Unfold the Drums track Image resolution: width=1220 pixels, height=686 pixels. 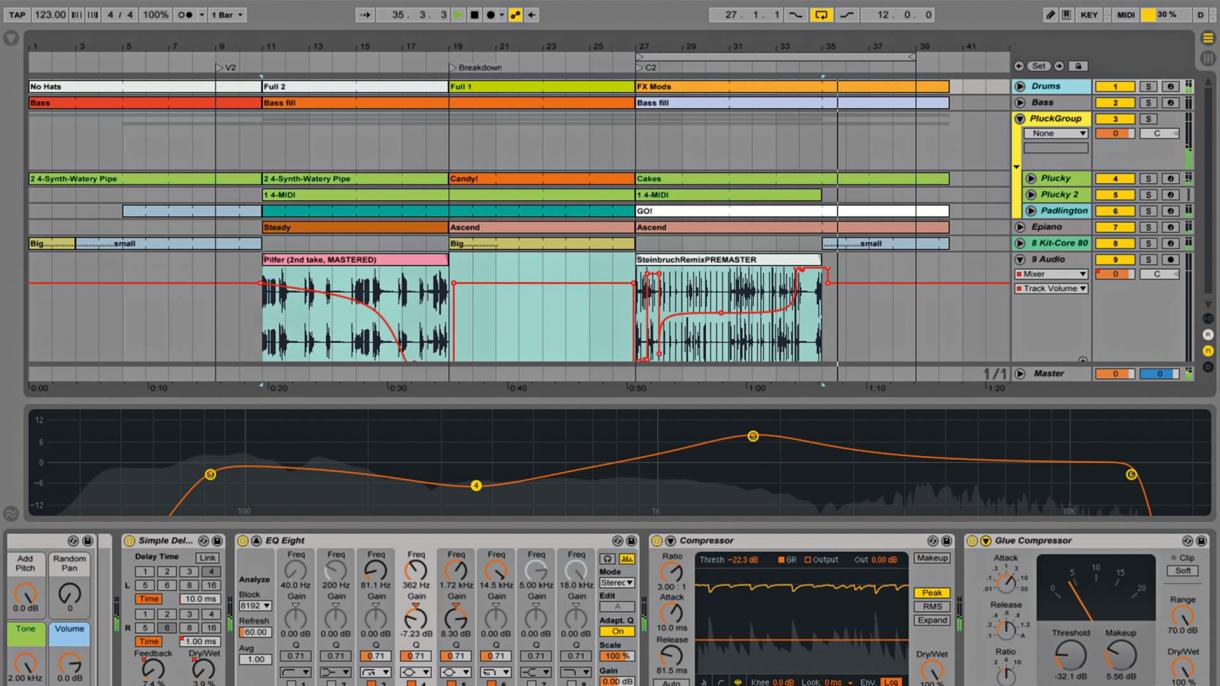click(x=1020, y=87)
